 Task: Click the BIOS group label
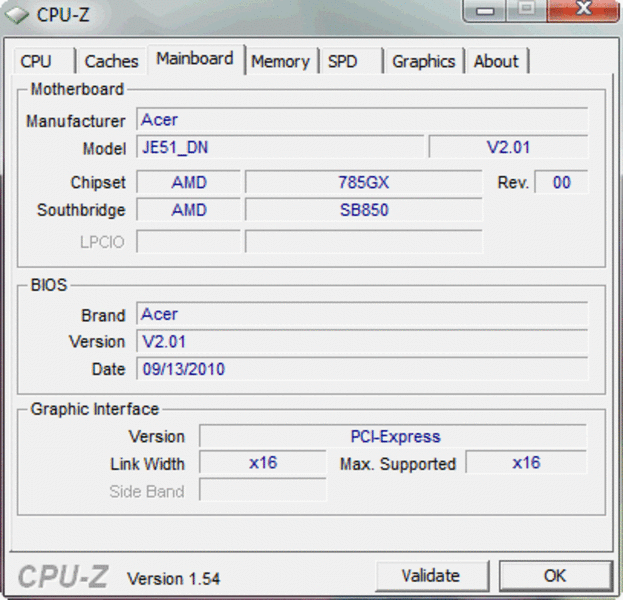[49, 285]
